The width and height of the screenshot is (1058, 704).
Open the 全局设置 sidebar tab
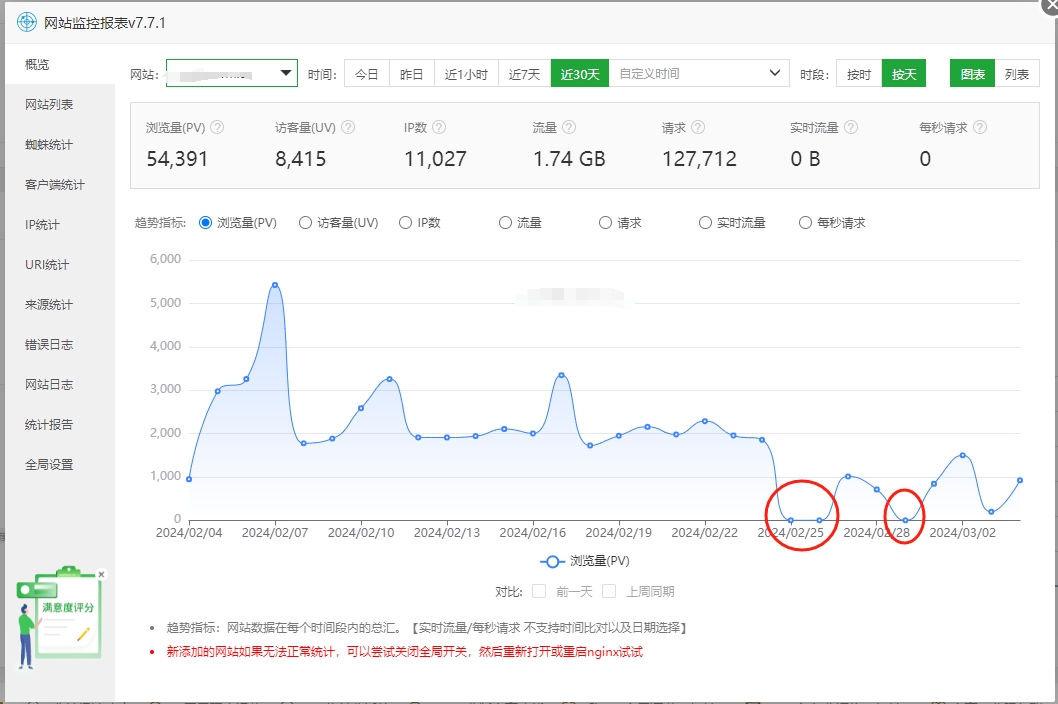point(59,464)
